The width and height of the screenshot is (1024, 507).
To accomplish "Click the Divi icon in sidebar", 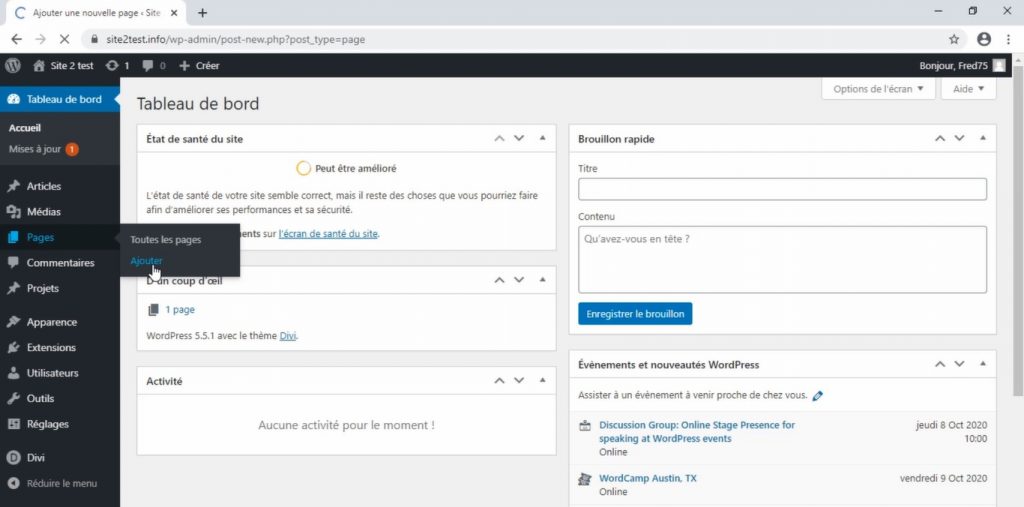I will 13,458.
